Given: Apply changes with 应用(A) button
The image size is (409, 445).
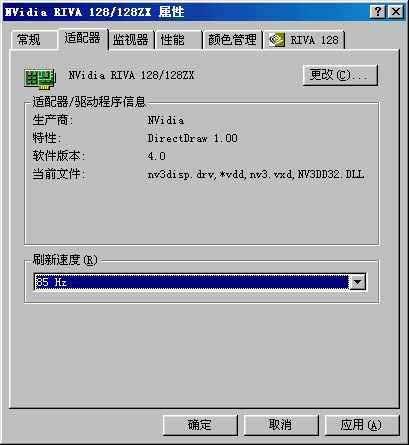Looking at the screenshot, I should tap(362, 425).
